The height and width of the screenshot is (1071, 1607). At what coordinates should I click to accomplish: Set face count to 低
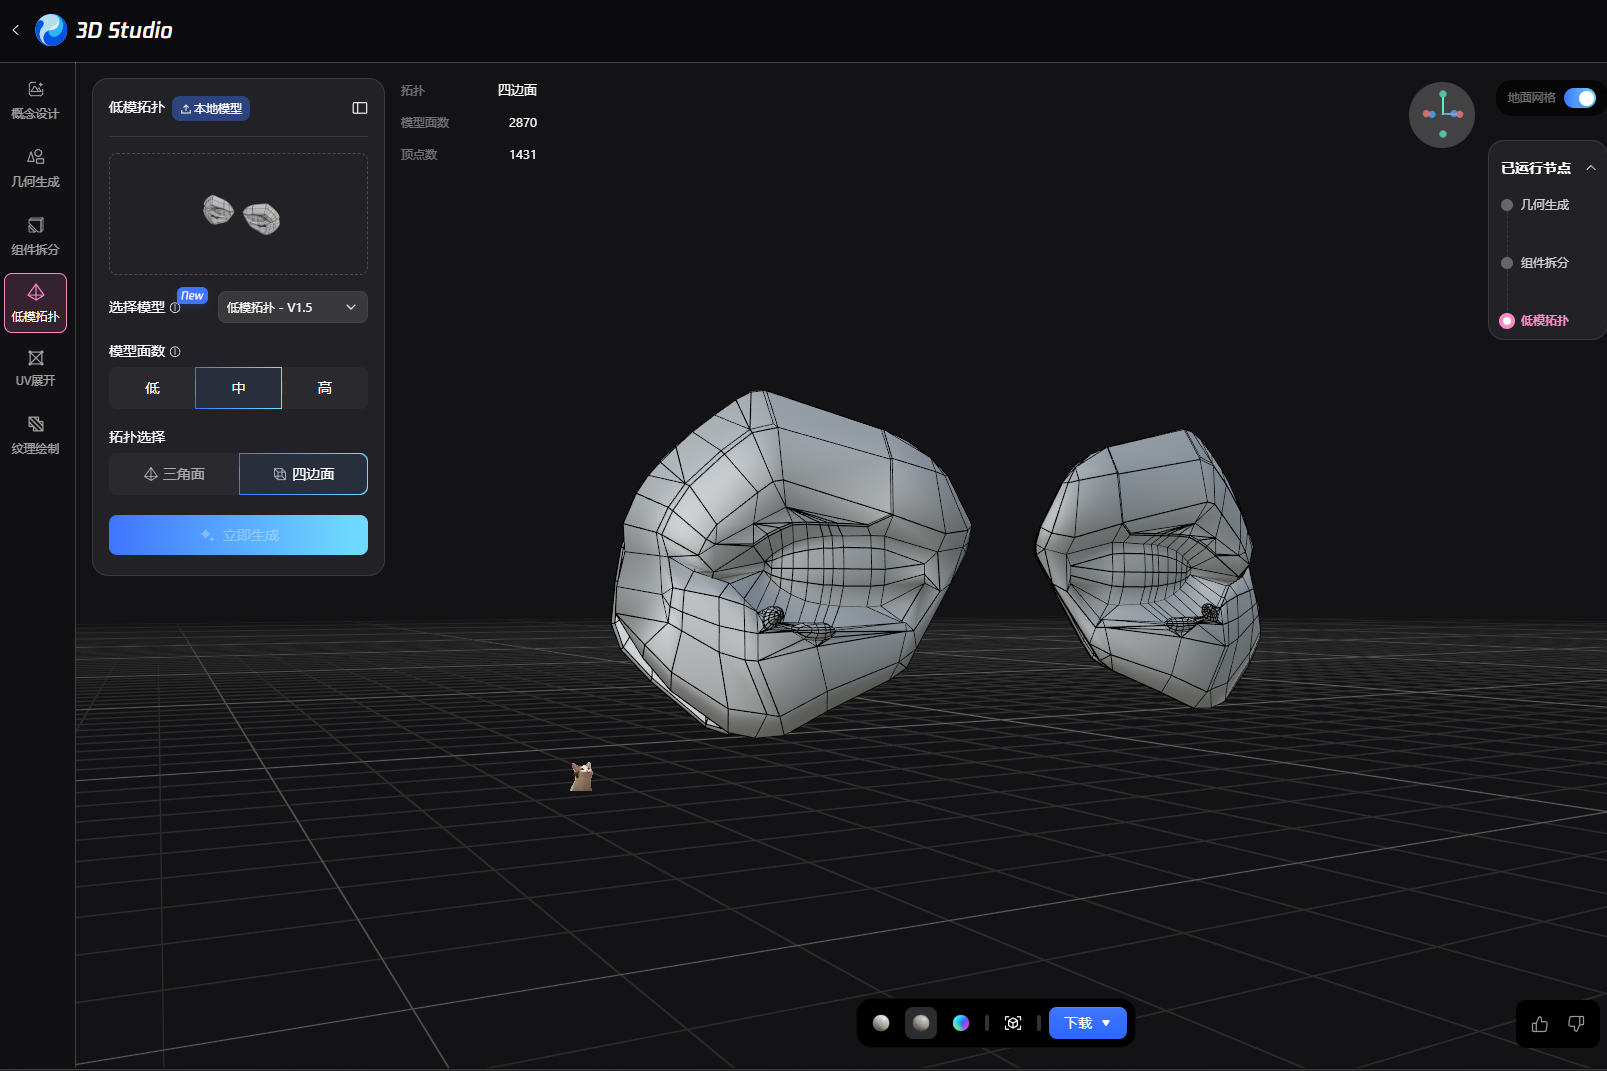point(152,388)
